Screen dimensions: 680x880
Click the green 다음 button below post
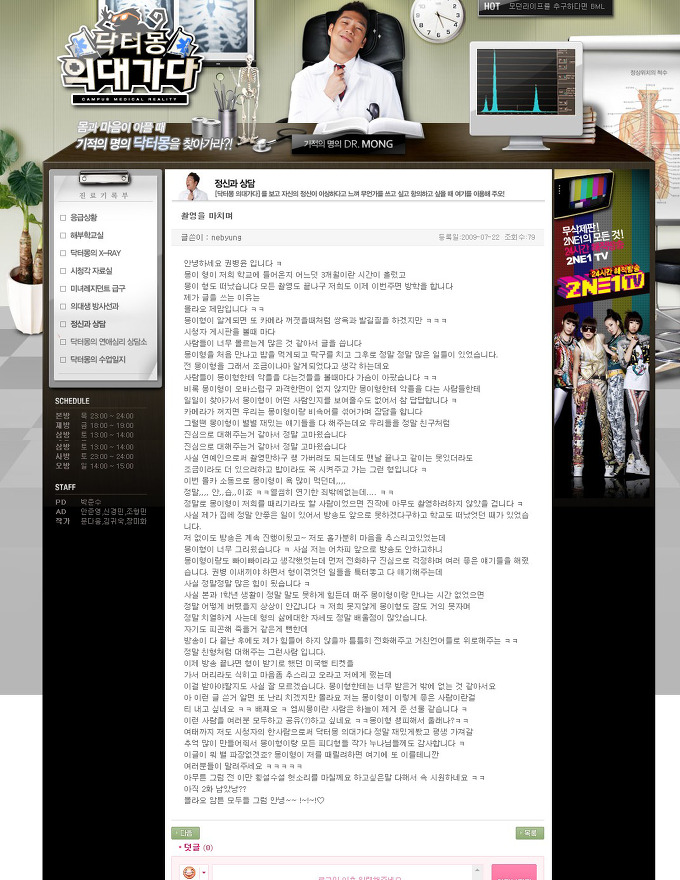[x=185, y=833]
